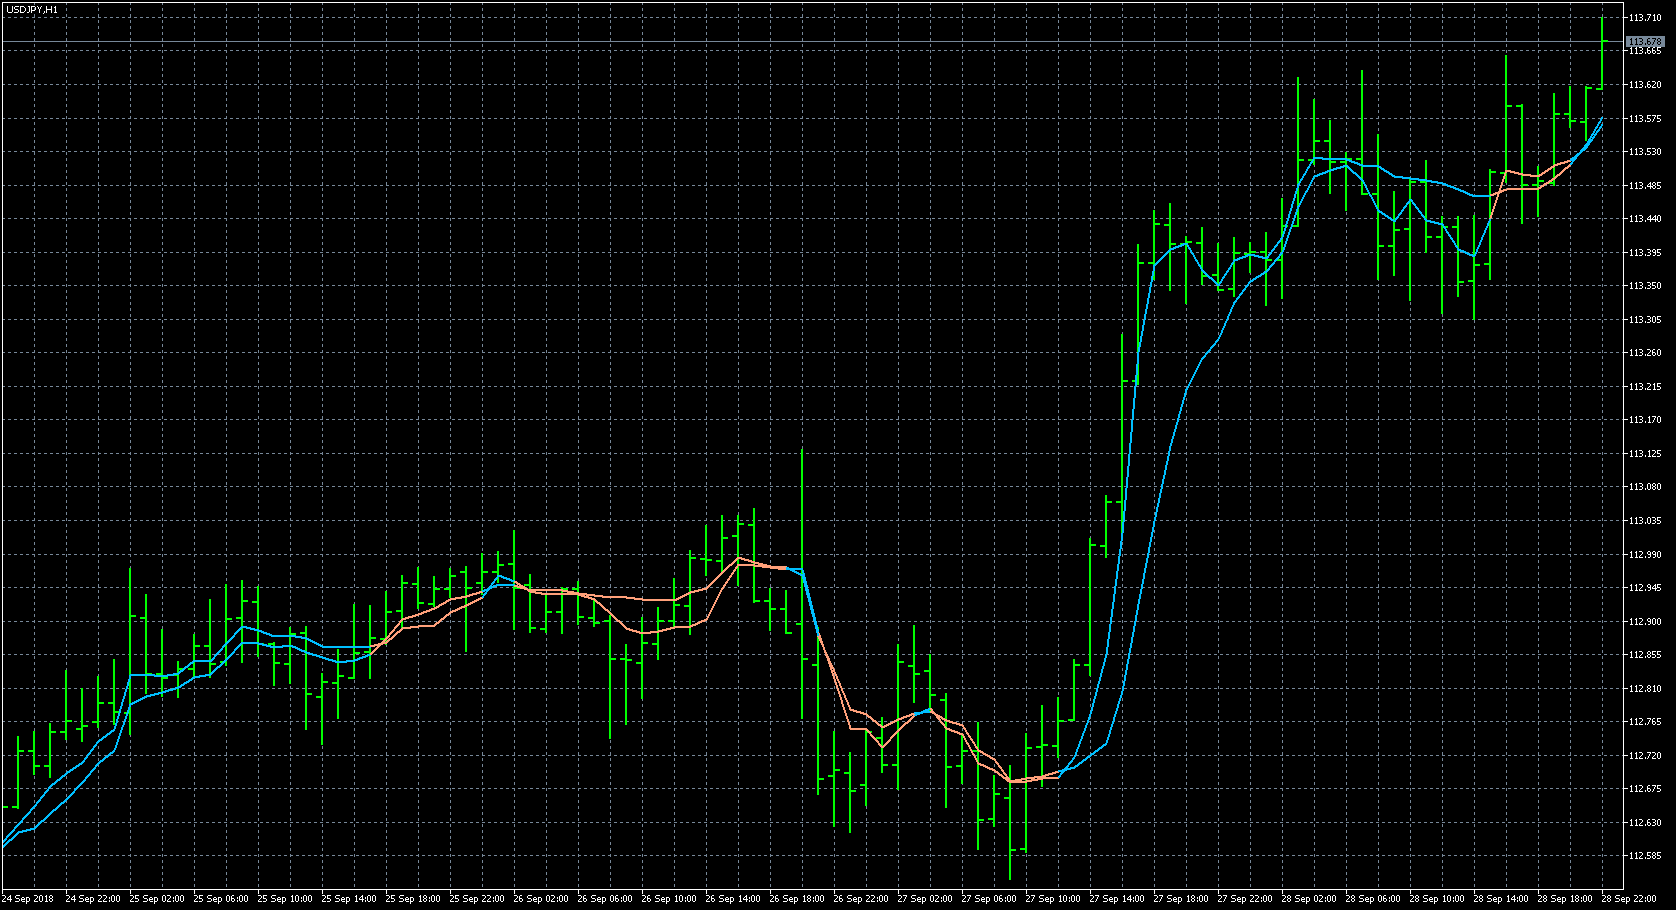The height and width of the screenshot is (910, 1676).
Task: Click the 113.125 price scale label
Action: pyautogui.click(x=1645, y=454)
